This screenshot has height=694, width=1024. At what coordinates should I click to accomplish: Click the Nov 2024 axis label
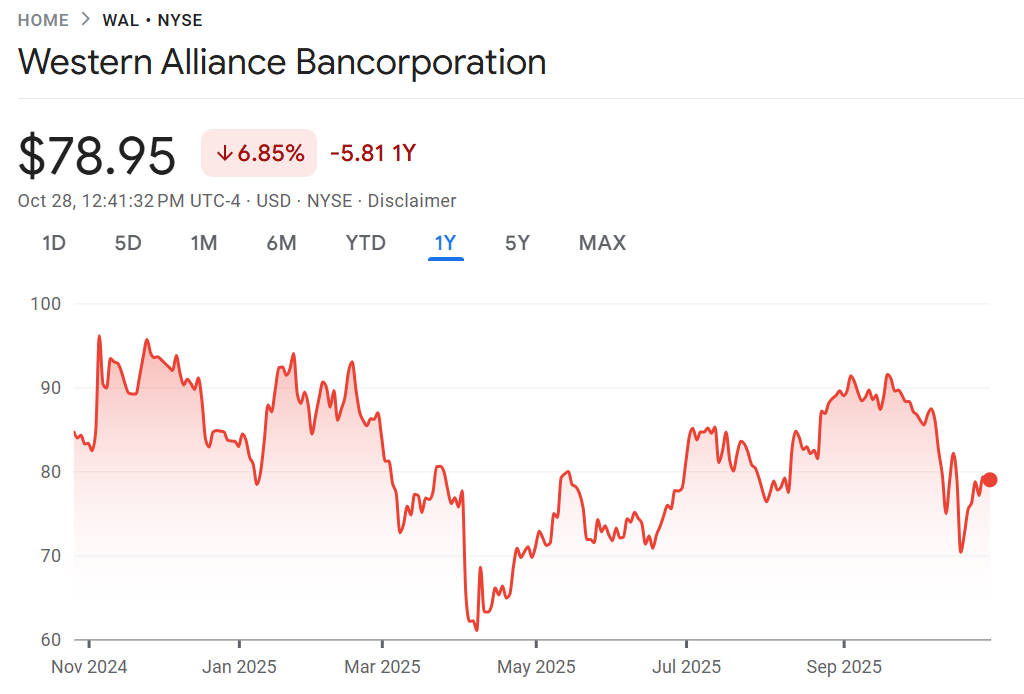pos(89,667)
